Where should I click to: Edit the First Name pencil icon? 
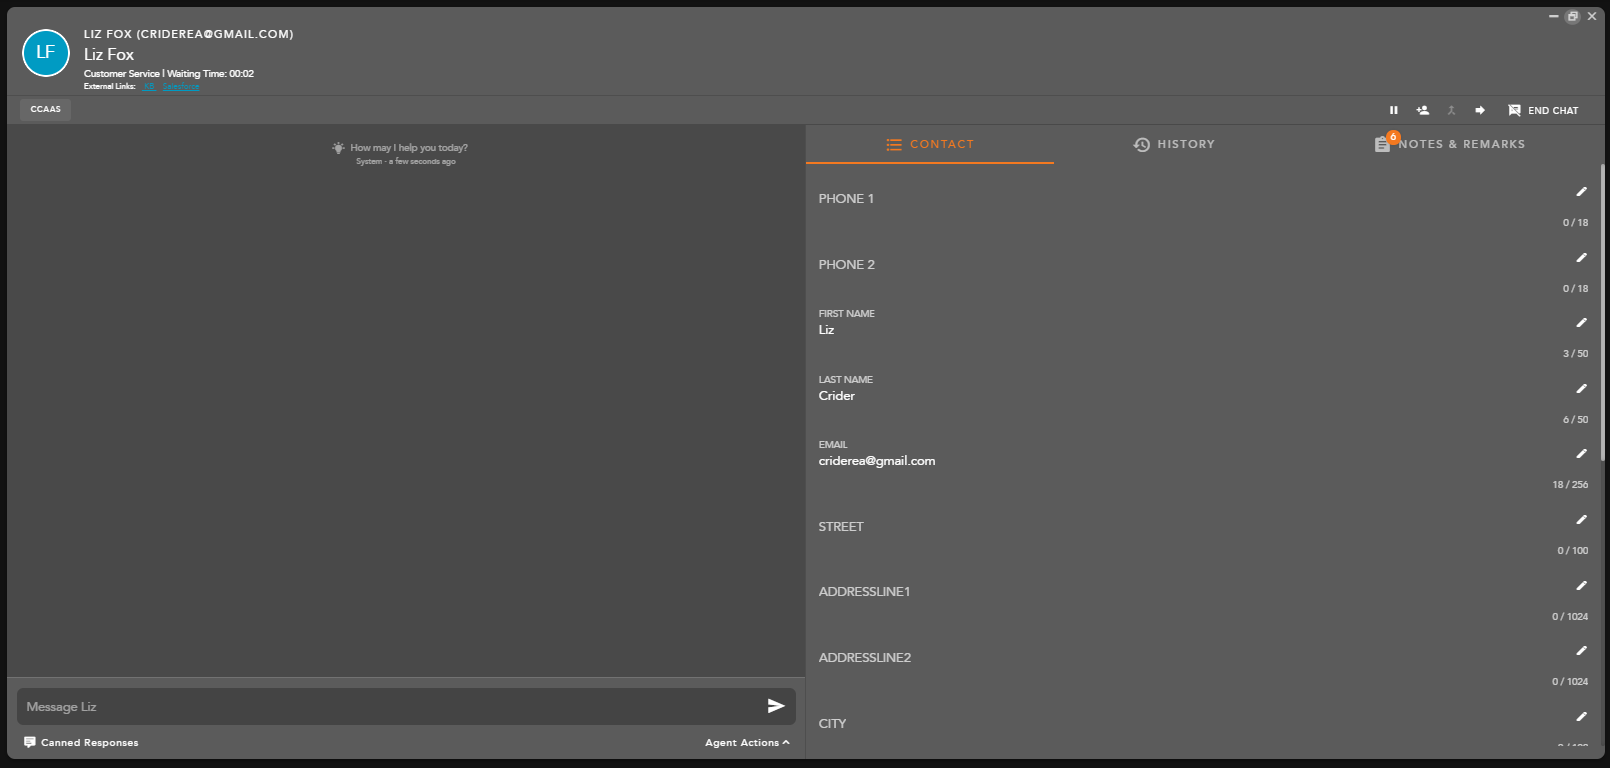pos(1581,323)
